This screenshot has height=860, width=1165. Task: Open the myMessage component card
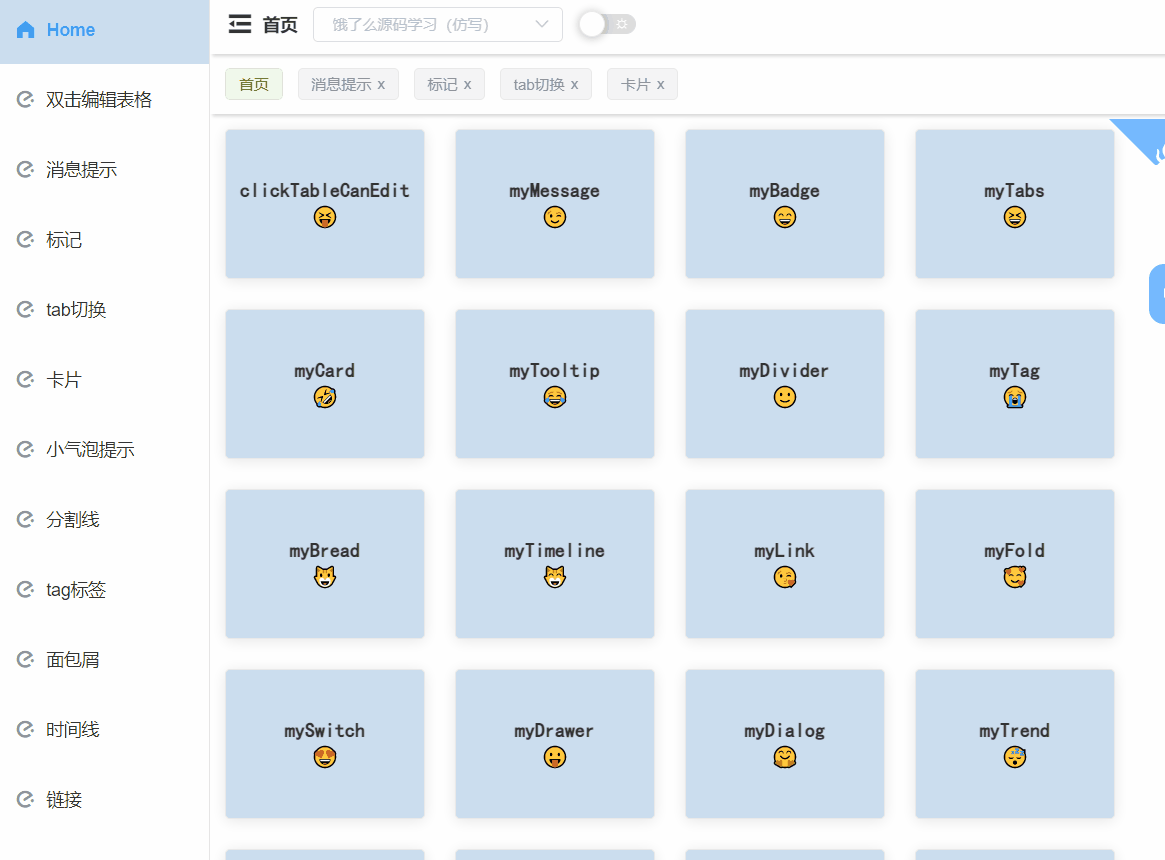(554, 203)
